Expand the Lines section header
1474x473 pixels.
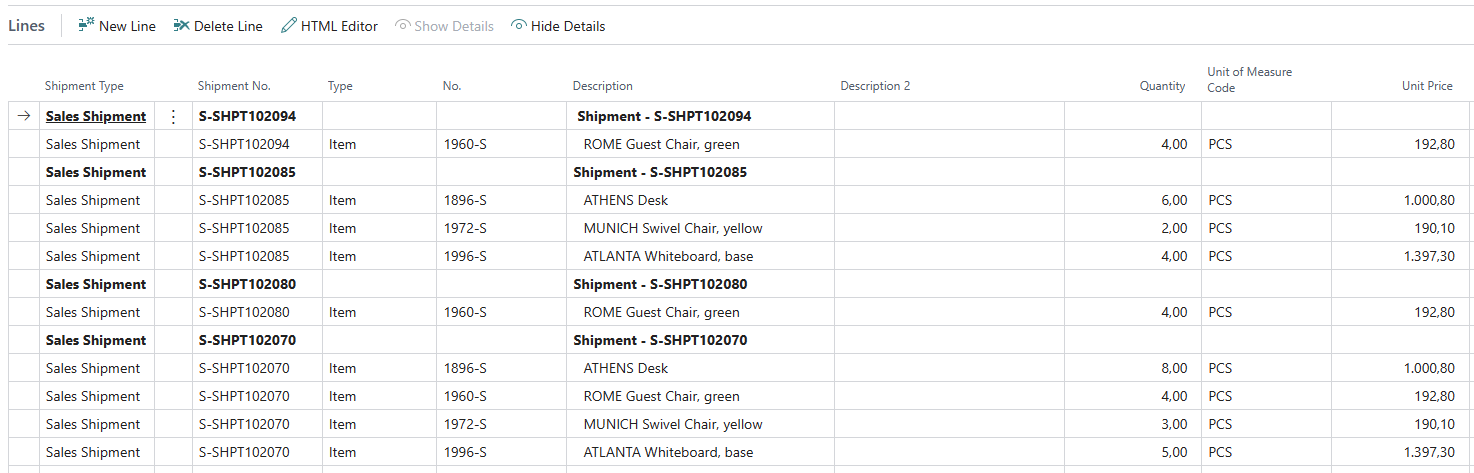[27, 26]
